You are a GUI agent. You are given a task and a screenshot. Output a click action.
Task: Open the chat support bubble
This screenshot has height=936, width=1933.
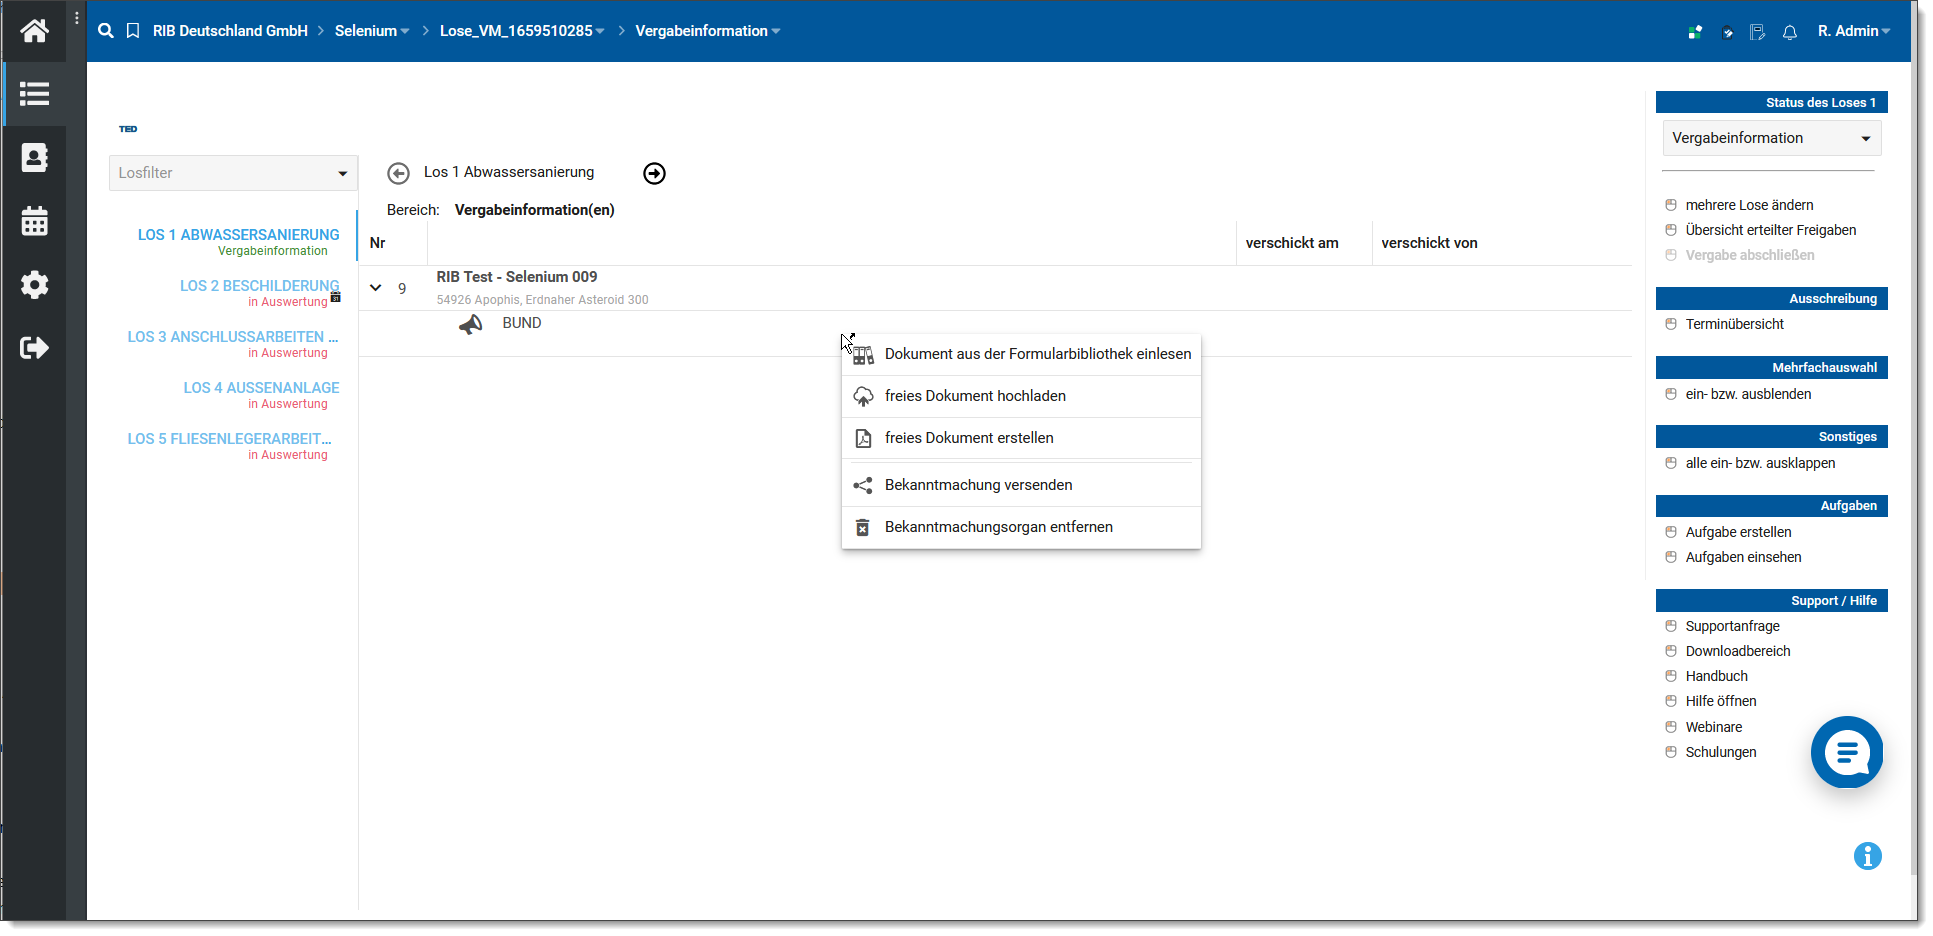click(x=1847, y=752)
